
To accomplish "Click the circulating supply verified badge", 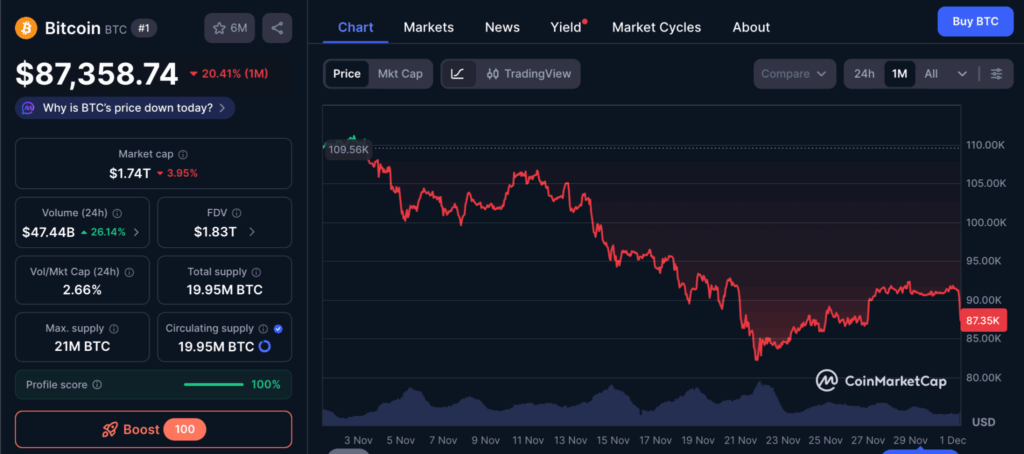I will click(x=278, y=328).
